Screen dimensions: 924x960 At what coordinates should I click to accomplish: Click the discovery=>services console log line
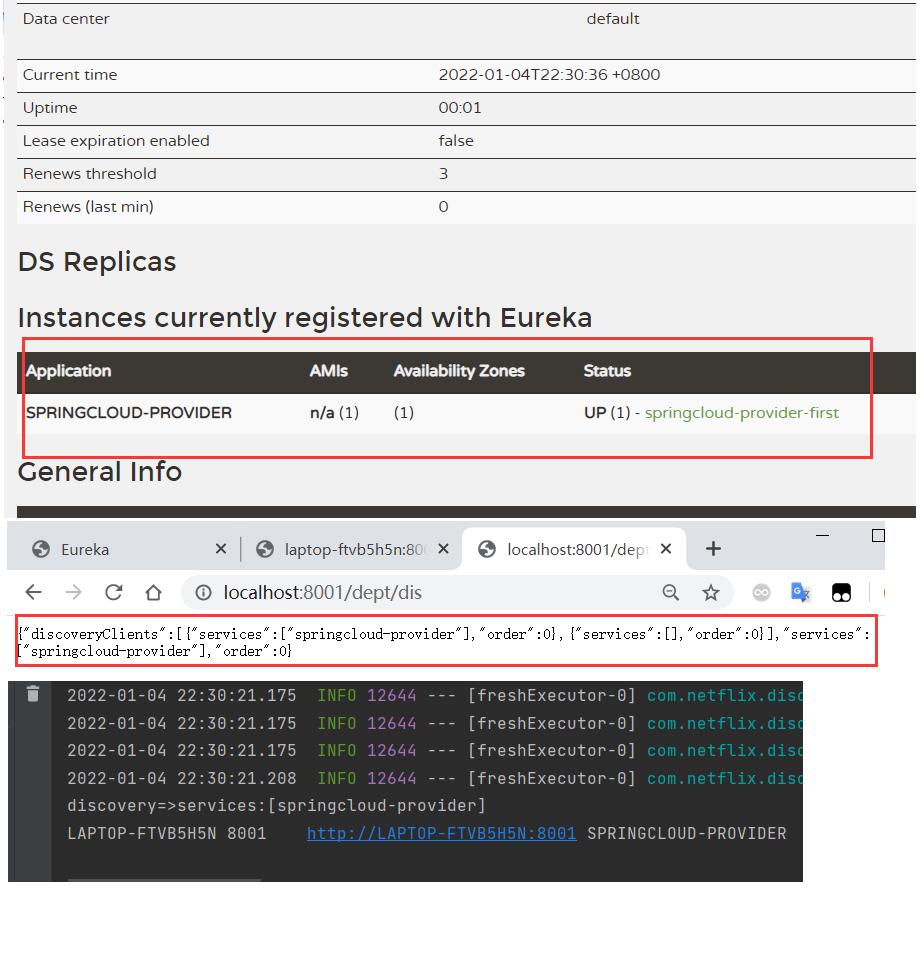276,806
